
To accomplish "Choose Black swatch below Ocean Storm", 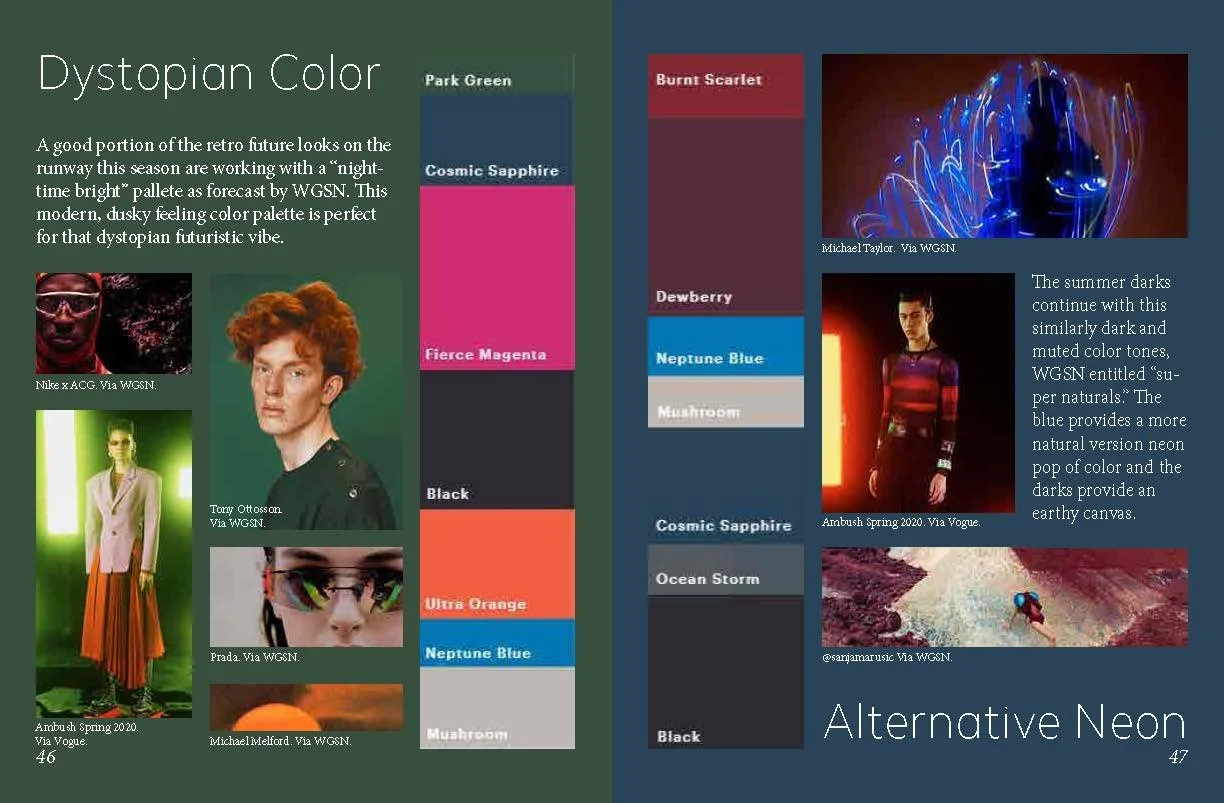I will click(x=725, y=672).
